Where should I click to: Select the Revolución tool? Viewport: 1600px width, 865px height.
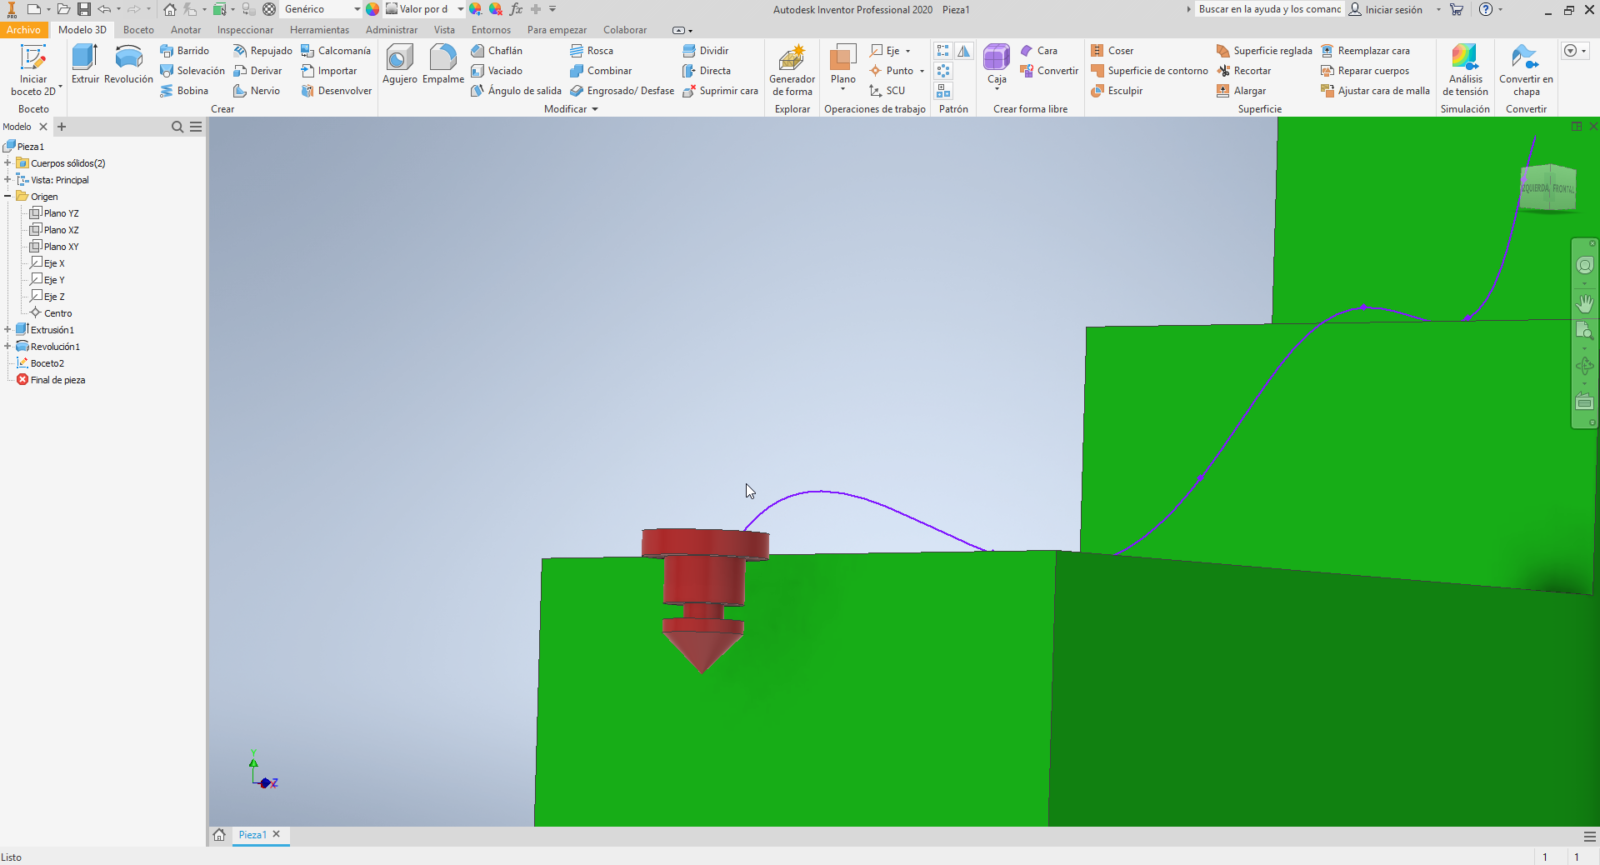(x=128, y=64)
